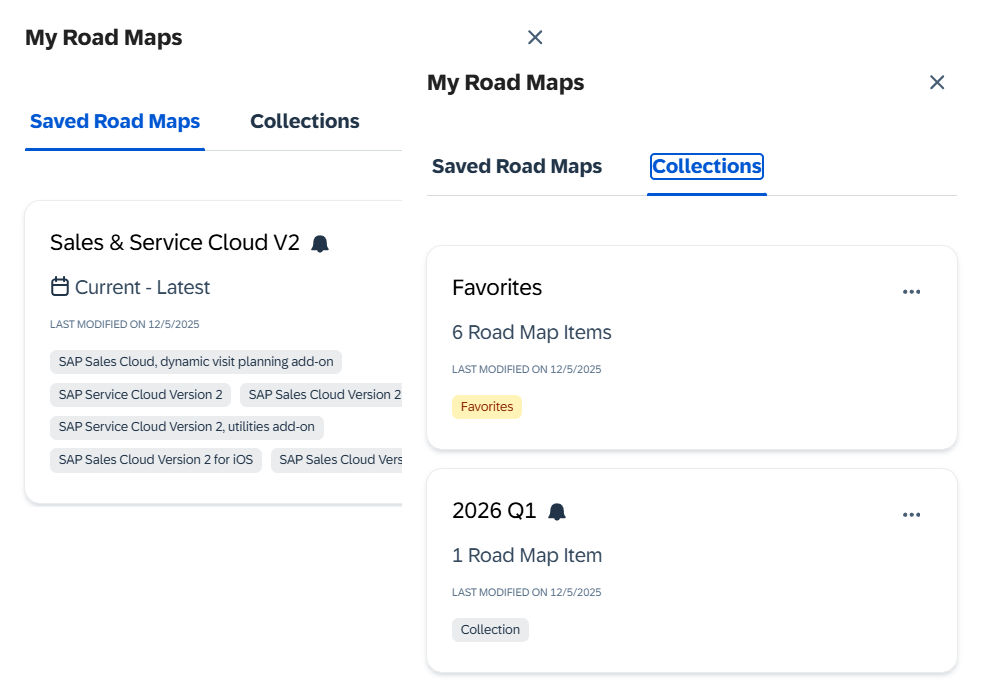Click SAP Sales Cloud Version 2 for iOS tag

pyautogui.click(x=156, y=460)
